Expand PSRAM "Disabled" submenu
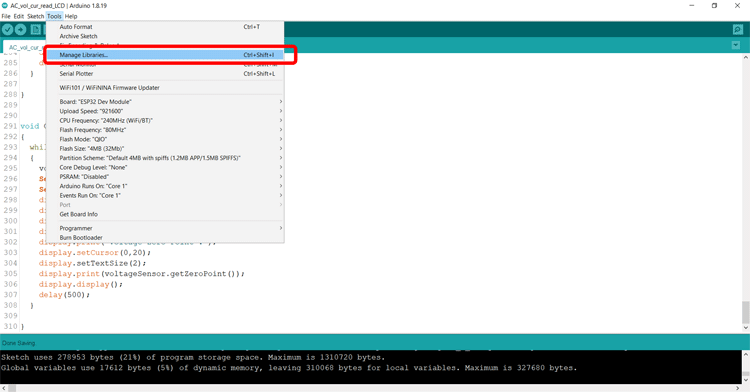750x392 pixels. (x=165, y=176)
